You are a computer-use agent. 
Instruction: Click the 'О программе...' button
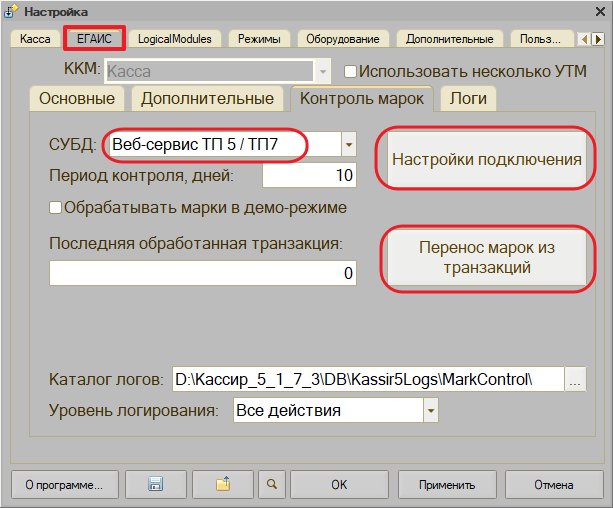pos(65,485)
